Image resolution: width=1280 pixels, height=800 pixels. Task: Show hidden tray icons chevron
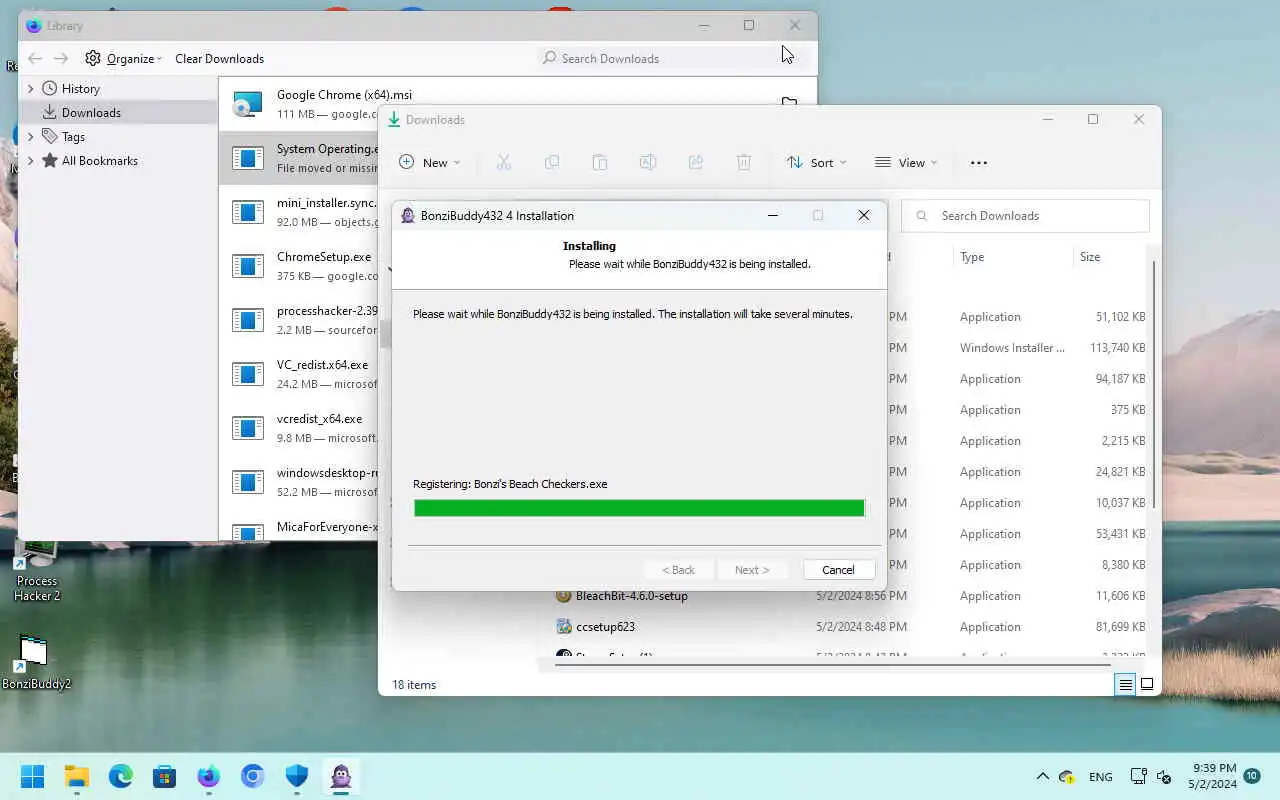click(1042, 776)
